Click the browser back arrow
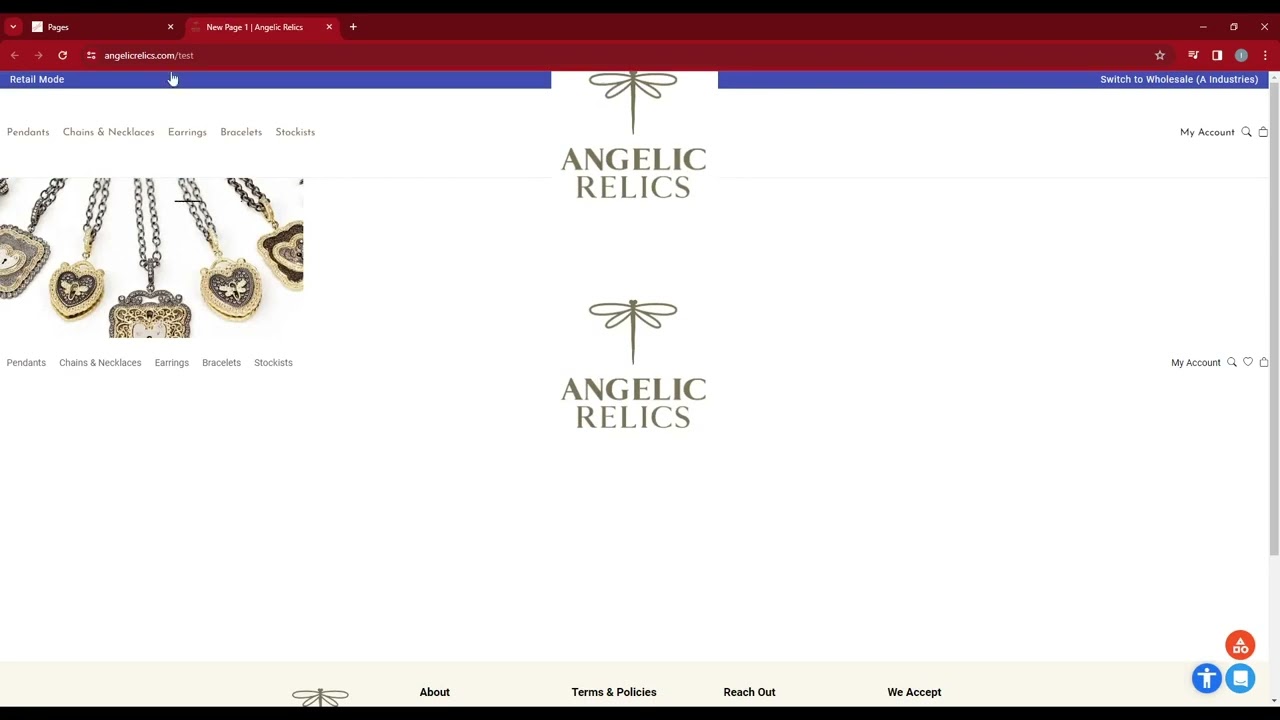The height and width of the screenshot is (720, 1280). click(14, 55)
